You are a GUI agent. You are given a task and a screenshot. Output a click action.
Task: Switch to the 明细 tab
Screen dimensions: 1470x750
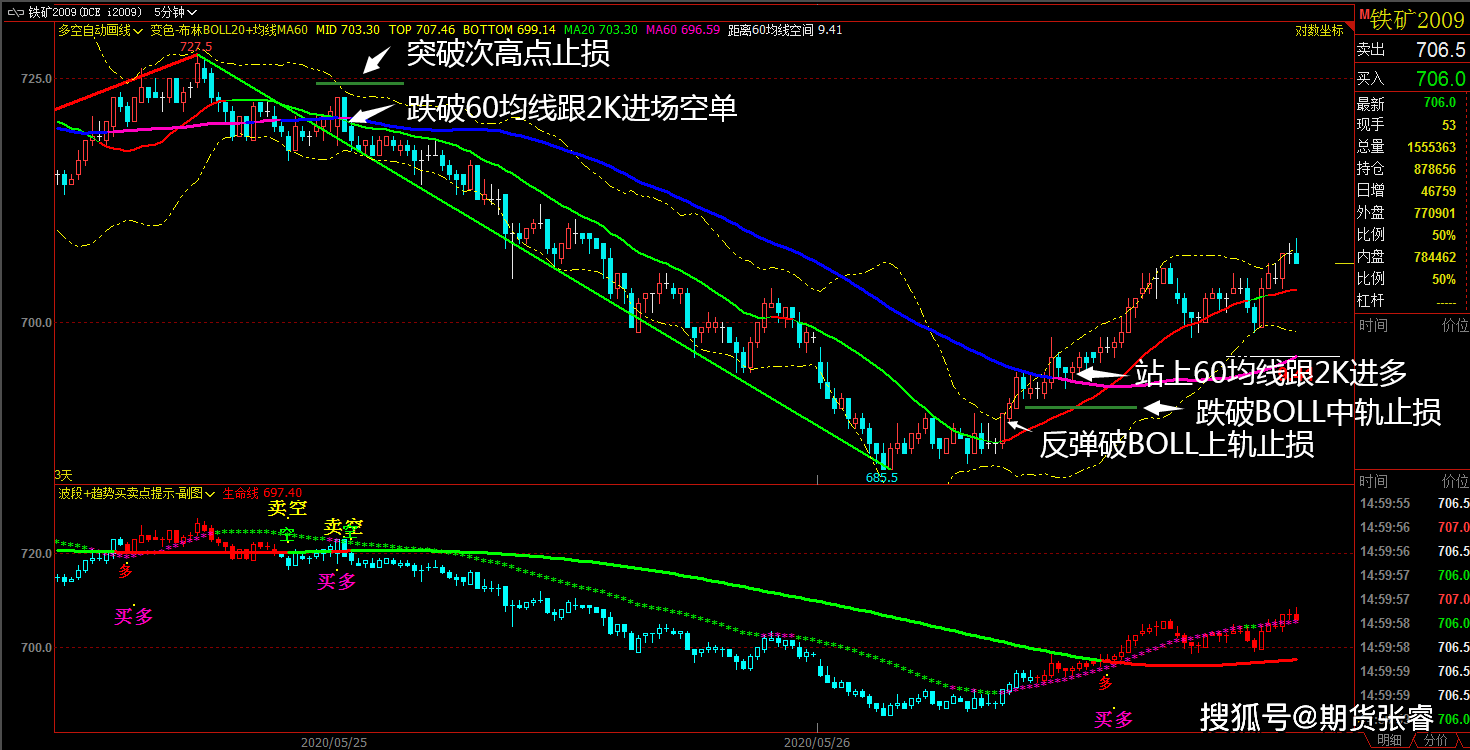(1389, 740)
